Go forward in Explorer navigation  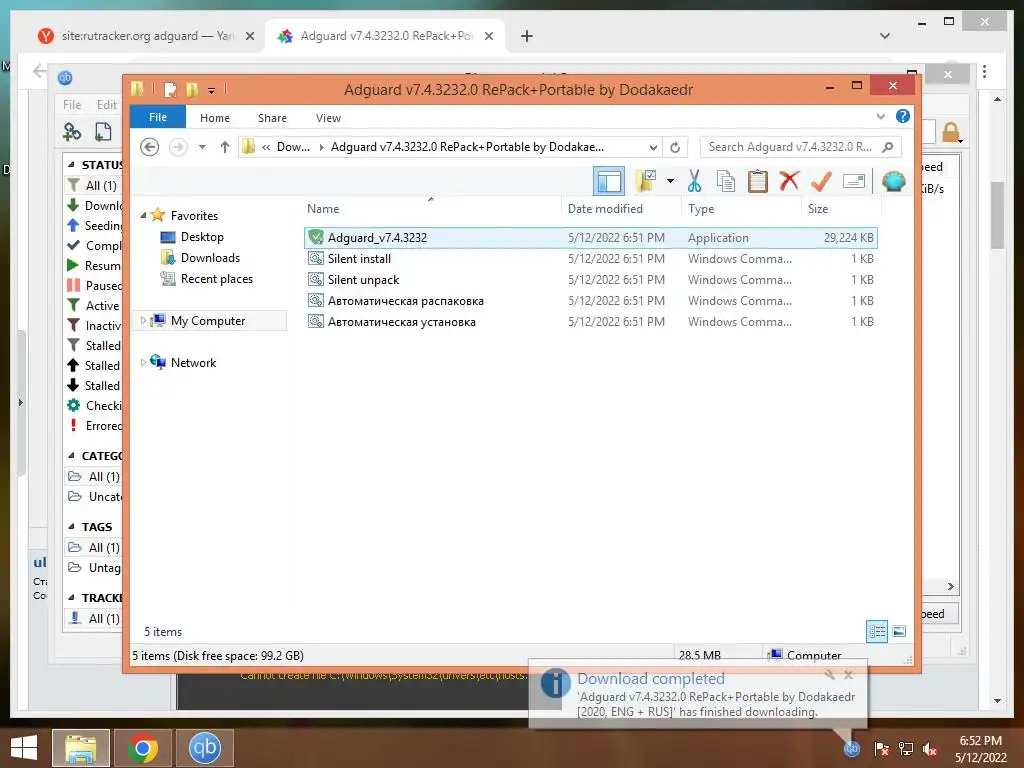coord(178,147)
